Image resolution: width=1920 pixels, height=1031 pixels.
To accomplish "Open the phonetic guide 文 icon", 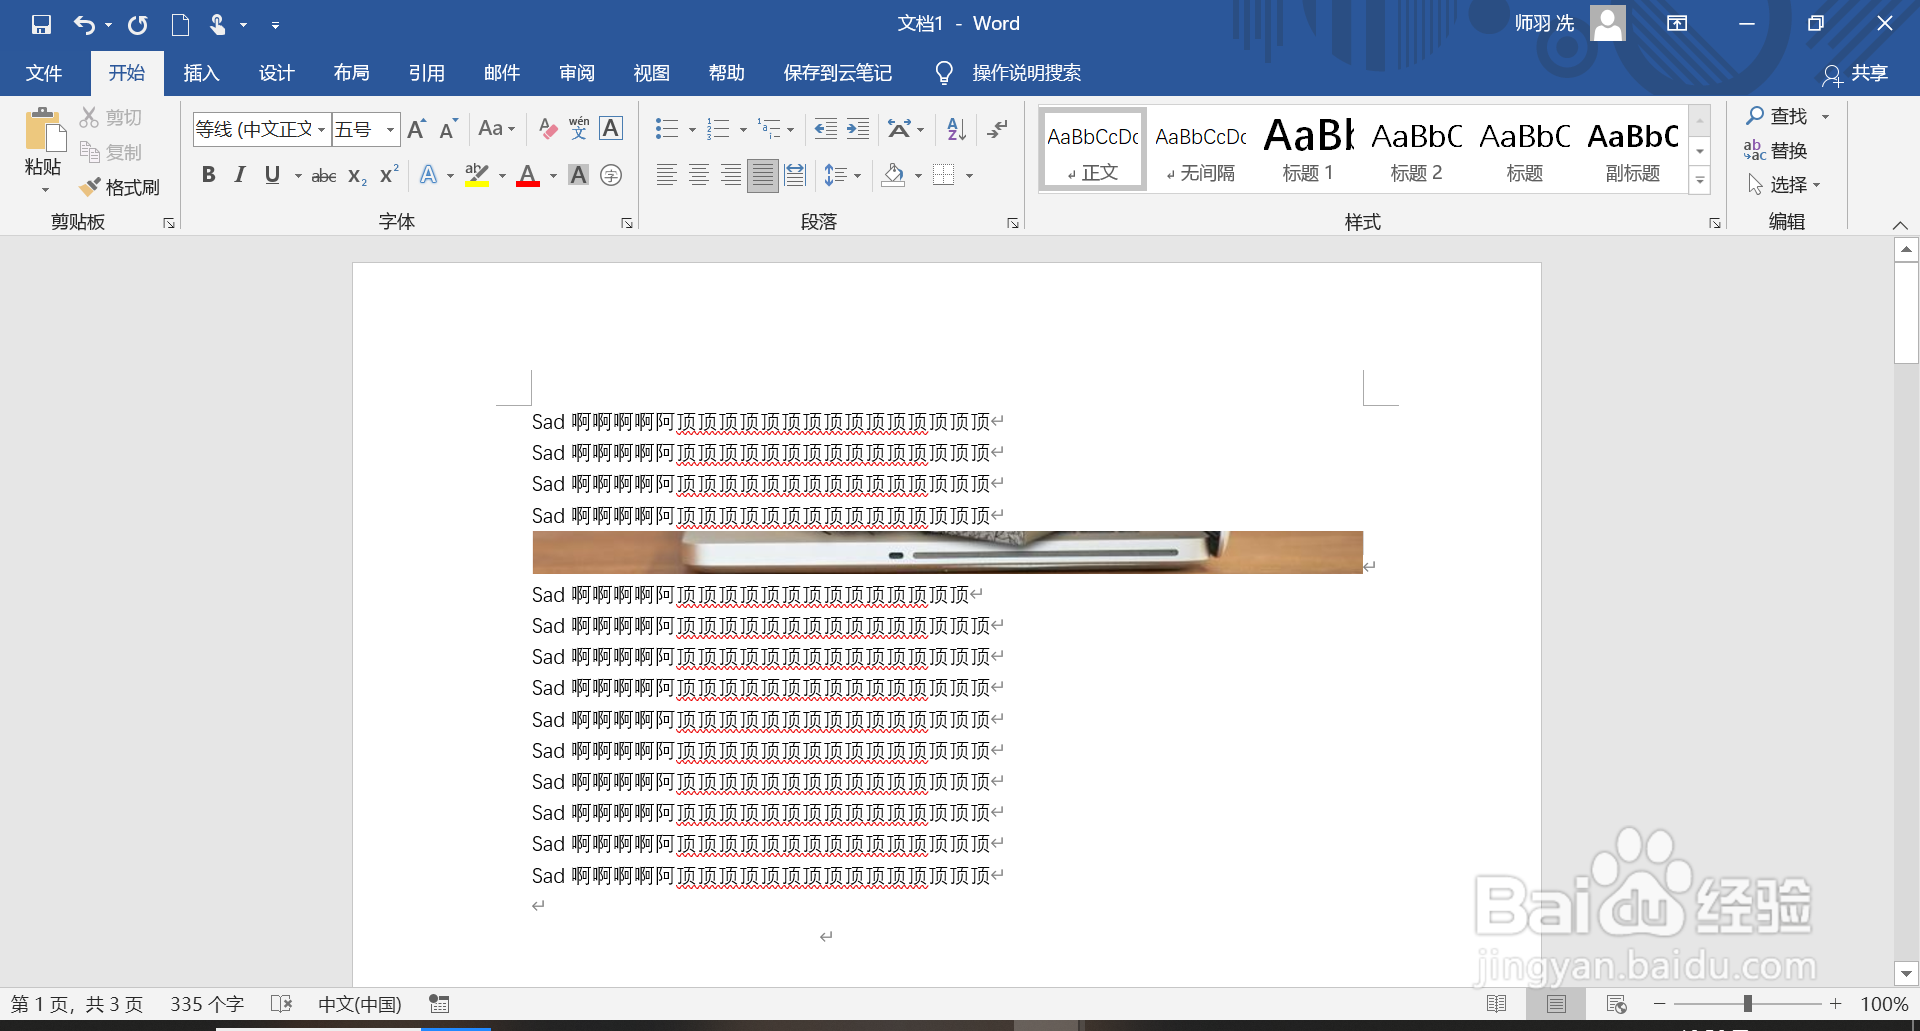I will pos(579,128).
